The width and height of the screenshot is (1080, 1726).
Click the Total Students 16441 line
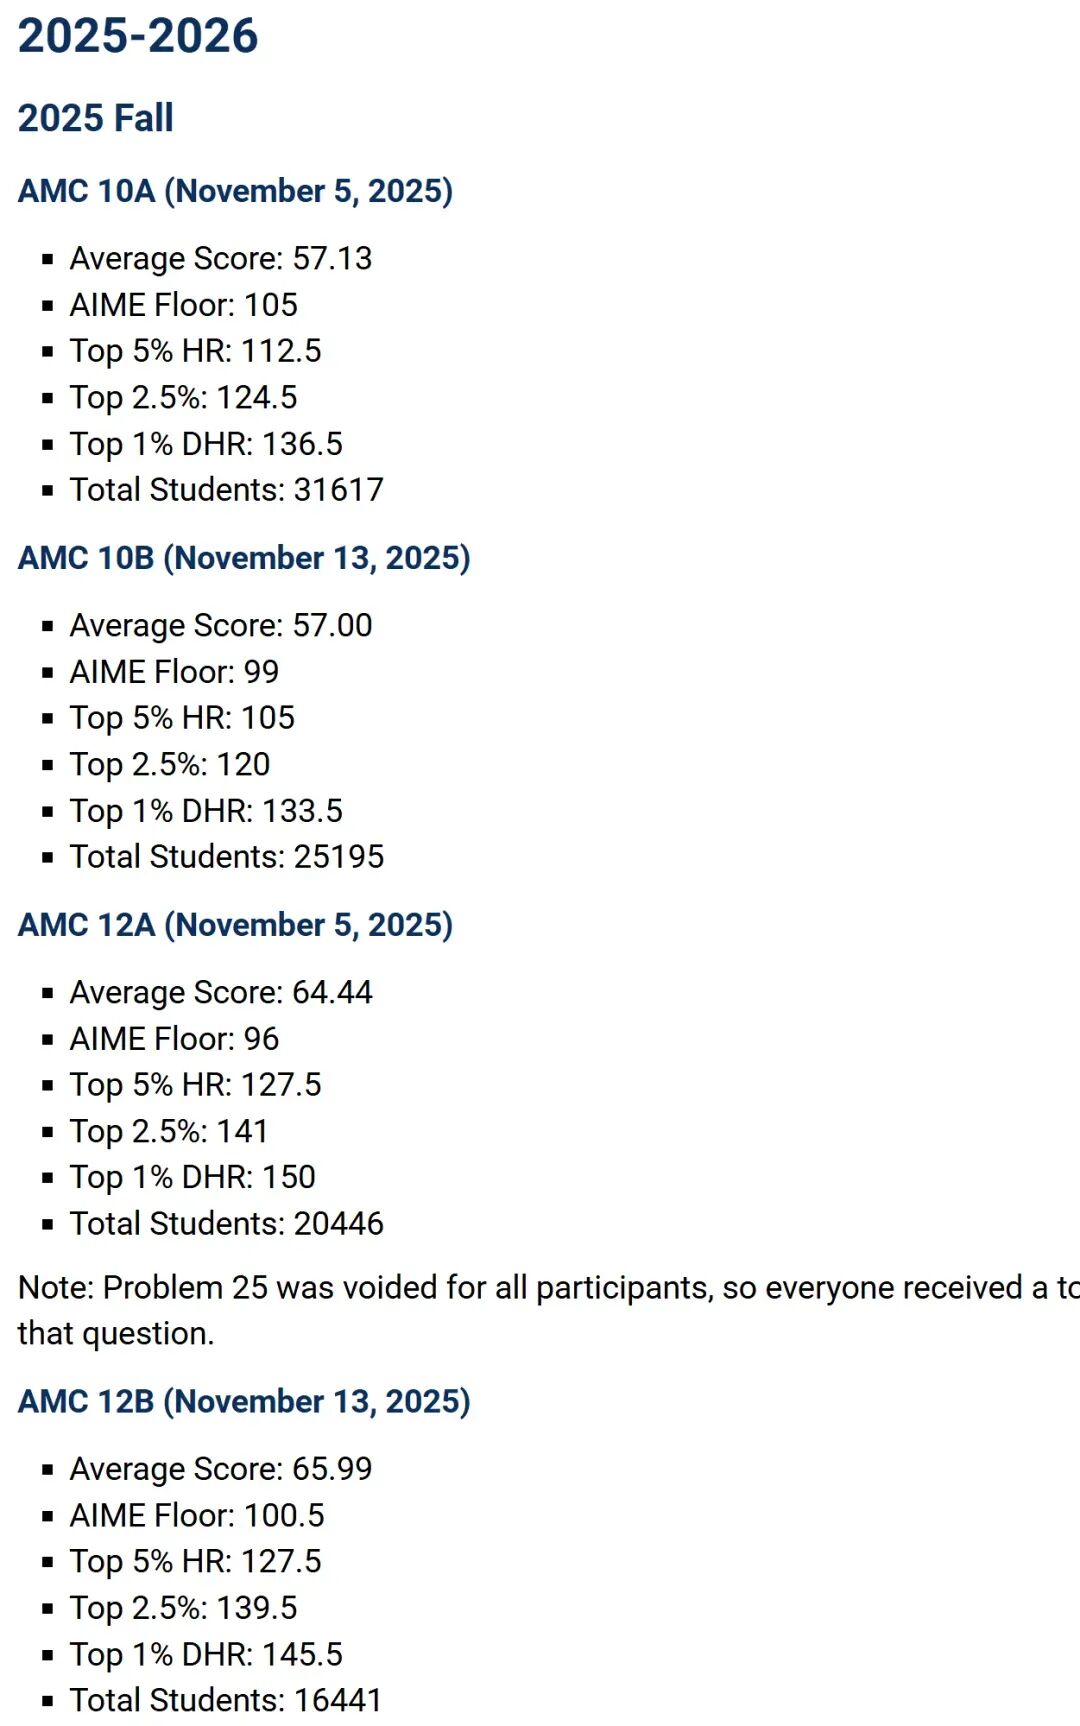pos(225,1701)
